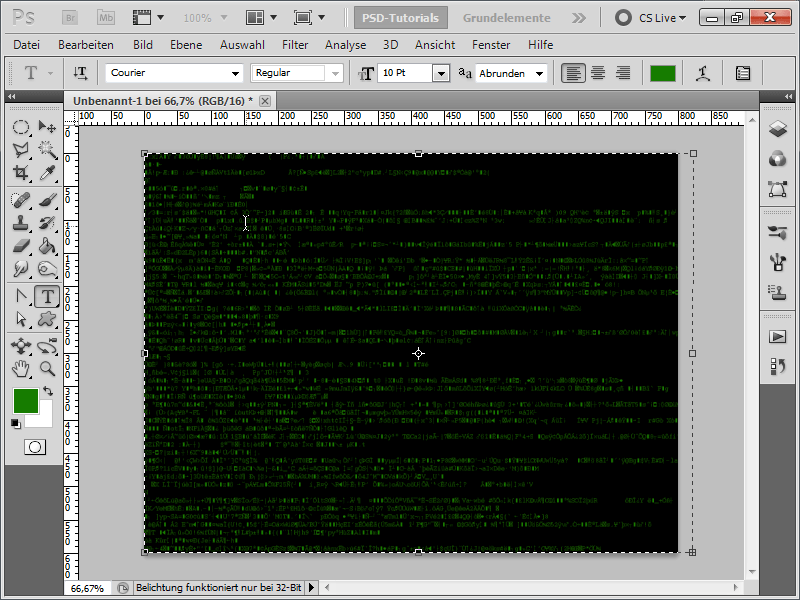This screenshot has width=800, height=600.
Task: Select the Move tool
Action: [x=47, y=127]
